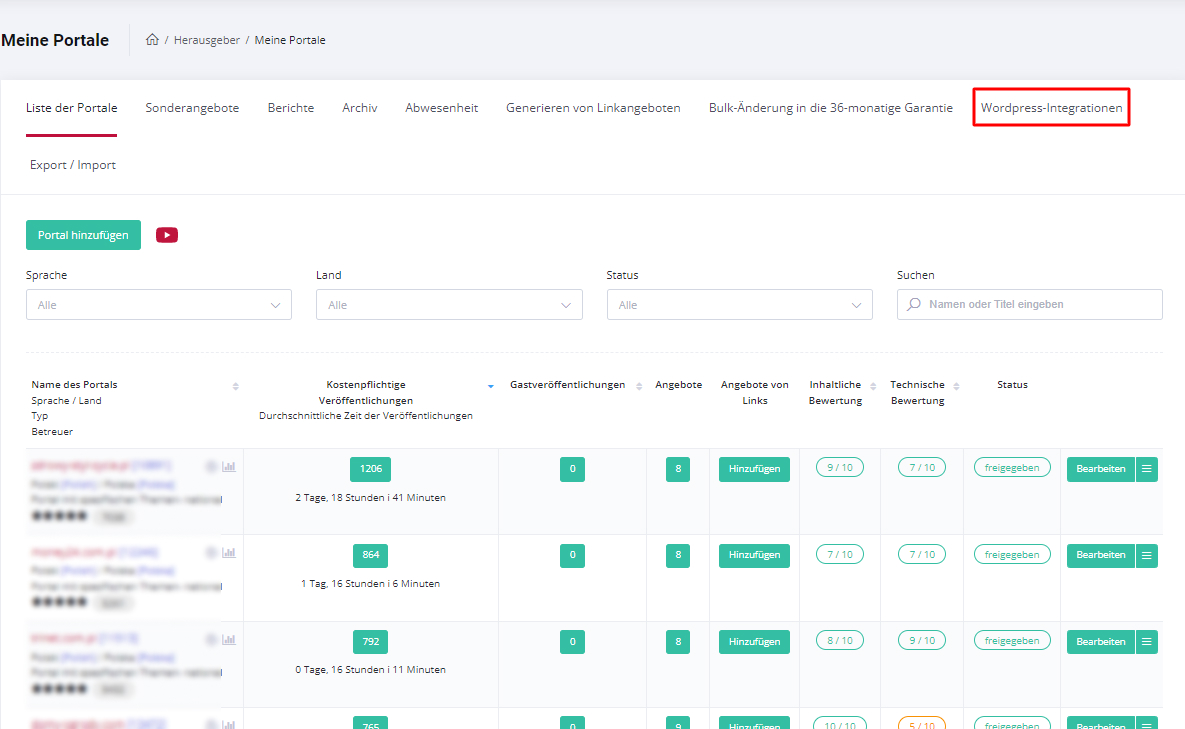Switch to Liste der Portale tab

(72, 108)
